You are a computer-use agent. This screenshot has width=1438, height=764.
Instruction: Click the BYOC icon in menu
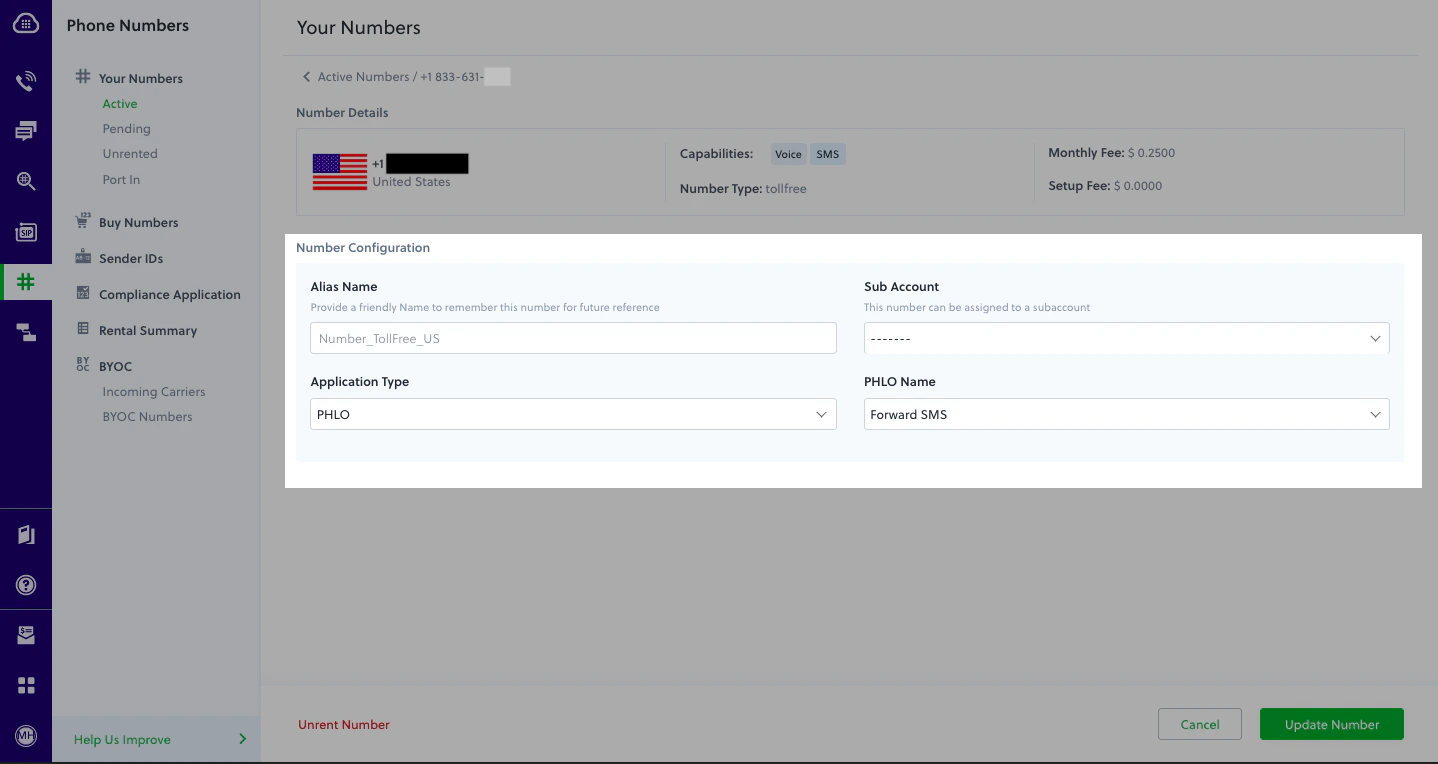click(x=83, y=365)
